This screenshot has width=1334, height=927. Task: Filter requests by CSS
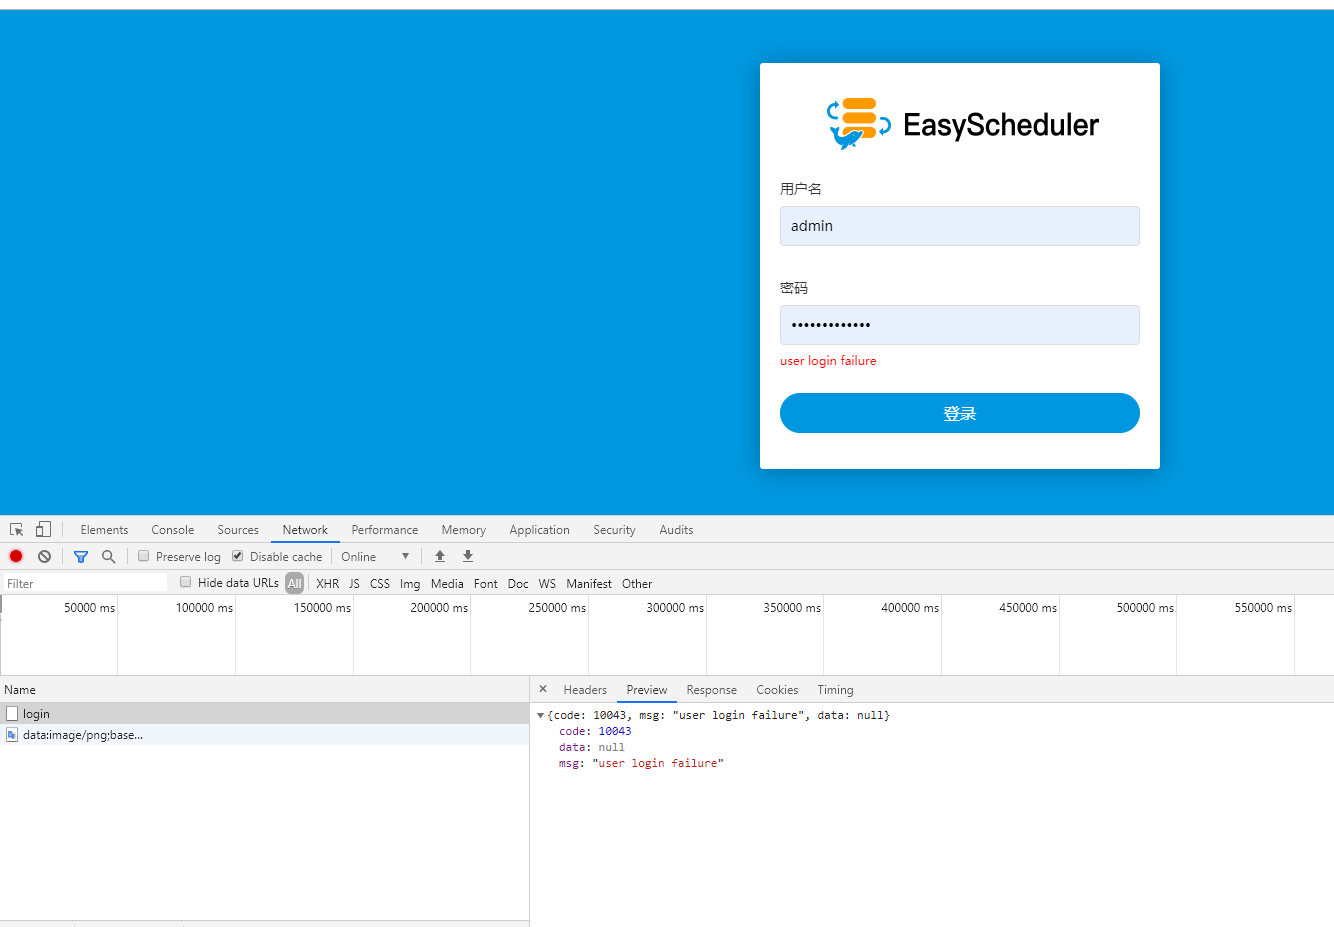pyautogui.click(x=380, y=584)
